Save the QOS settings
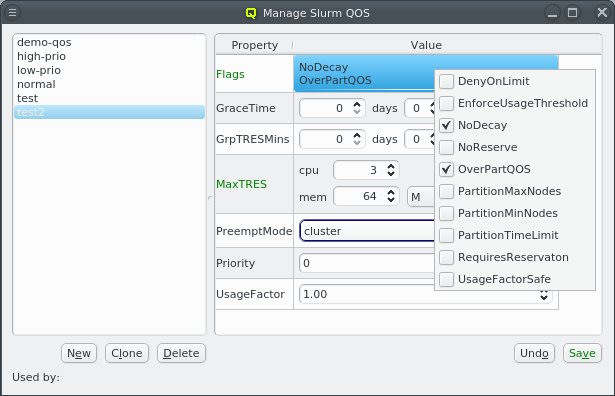The image size is (615, 396). pos(582,353)
